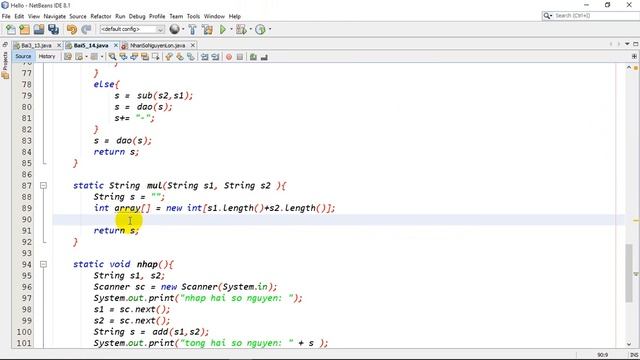Click the globe browser icon
Image resolution: width=640 pixels, height=360 pixels.
(x=174, y=29)
